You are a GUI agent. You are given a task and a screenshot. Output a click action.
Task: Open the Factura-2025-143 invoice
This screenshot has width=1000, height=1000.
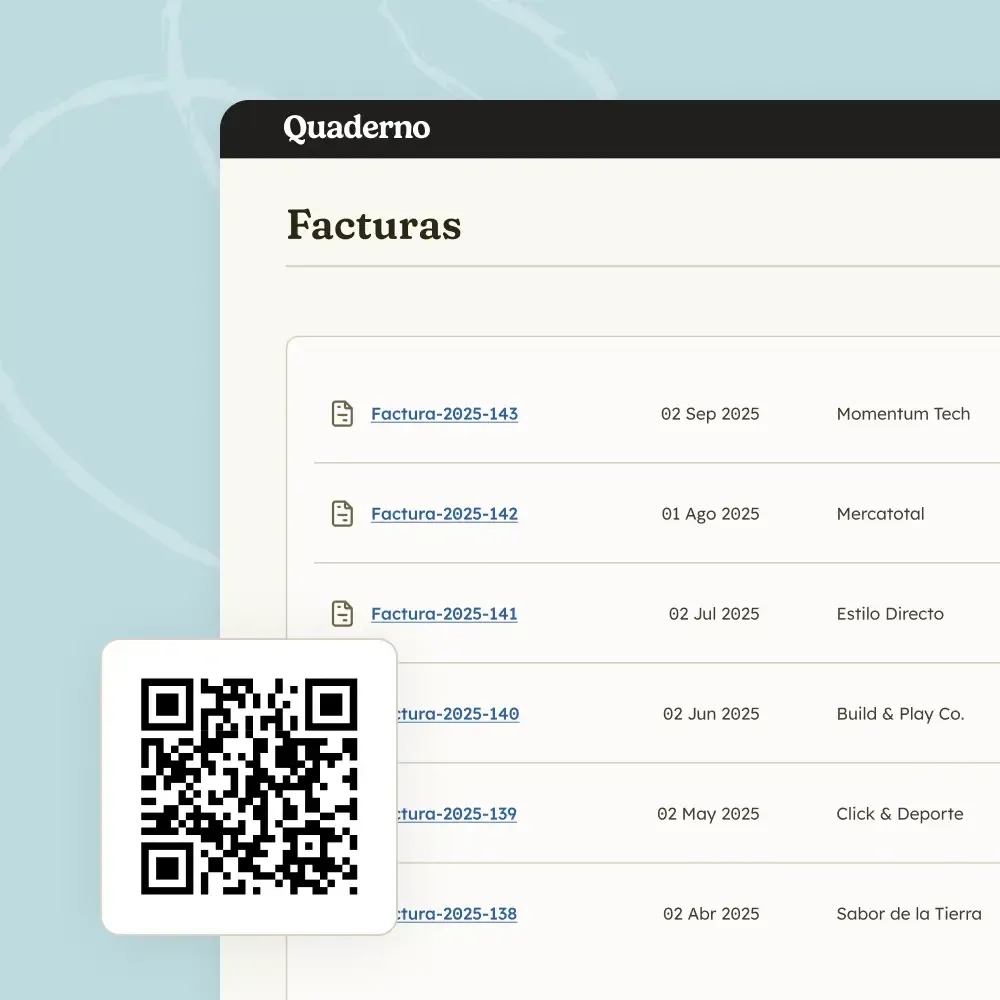[x=444, y=414]
